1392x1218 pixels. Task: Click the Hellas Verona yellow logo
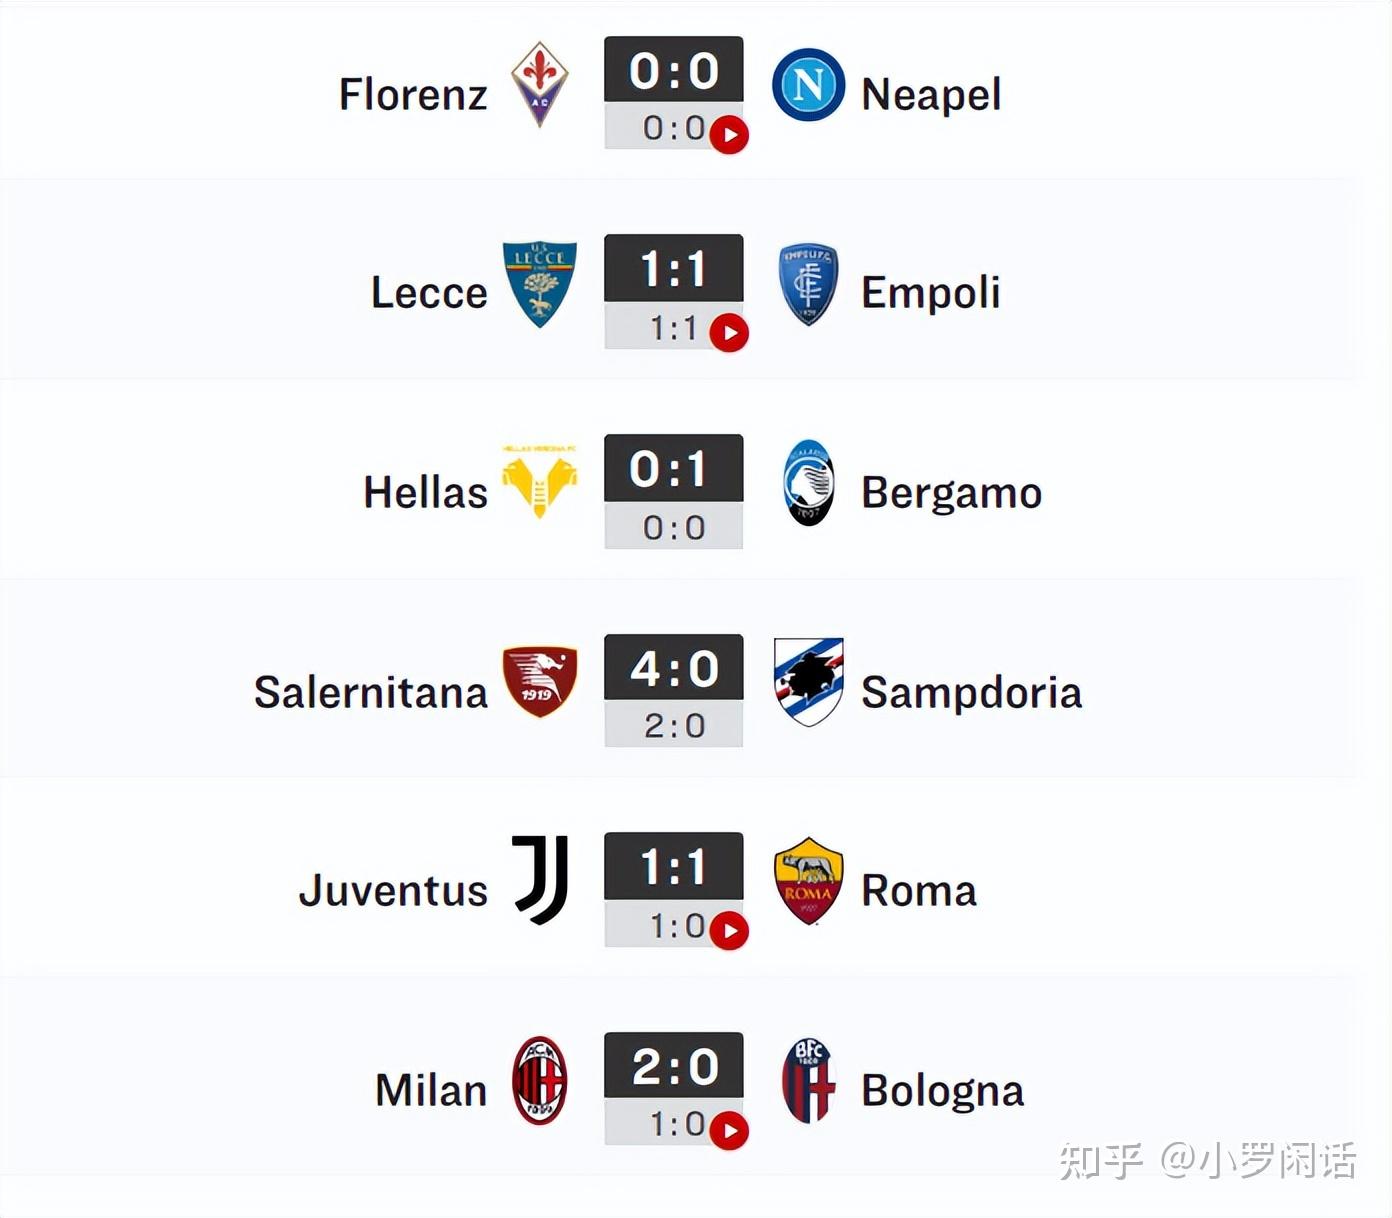coord(540,482)
